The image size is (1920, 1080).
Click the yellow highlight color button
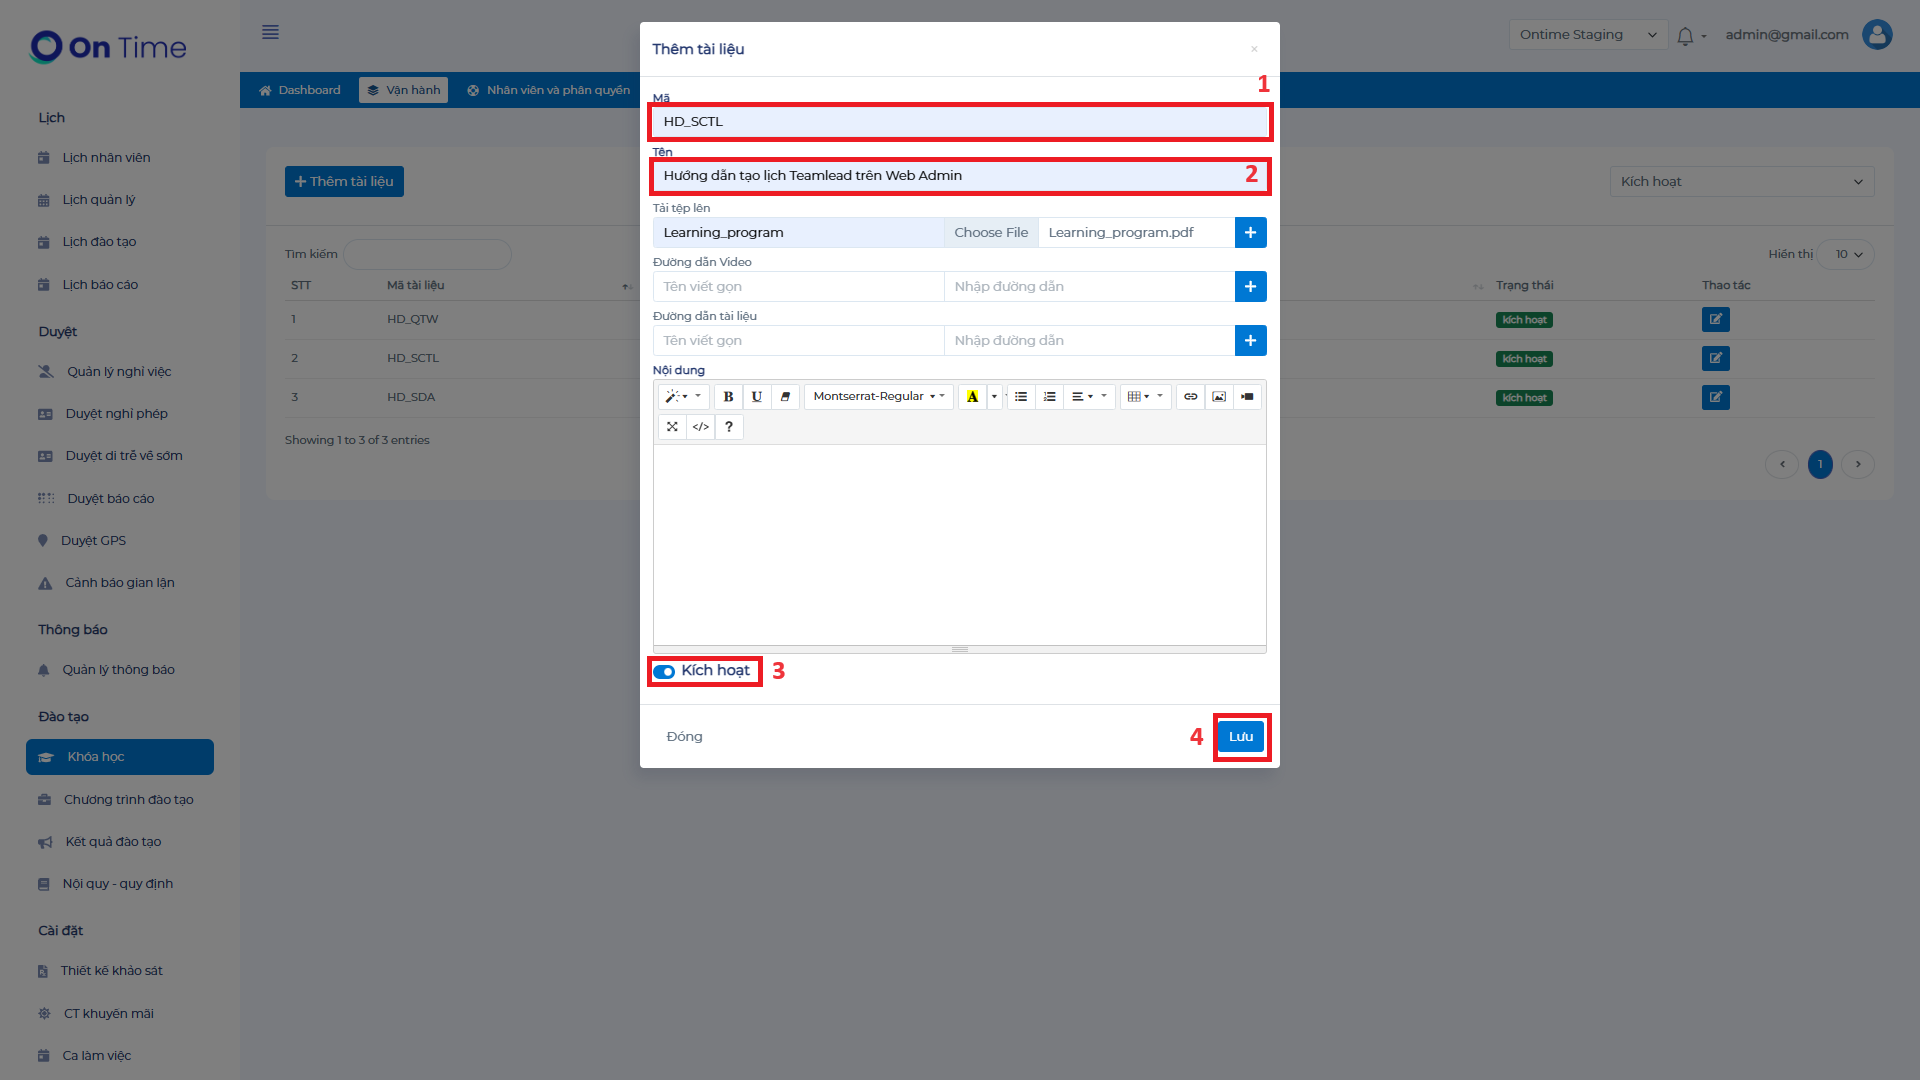[972, 397]
